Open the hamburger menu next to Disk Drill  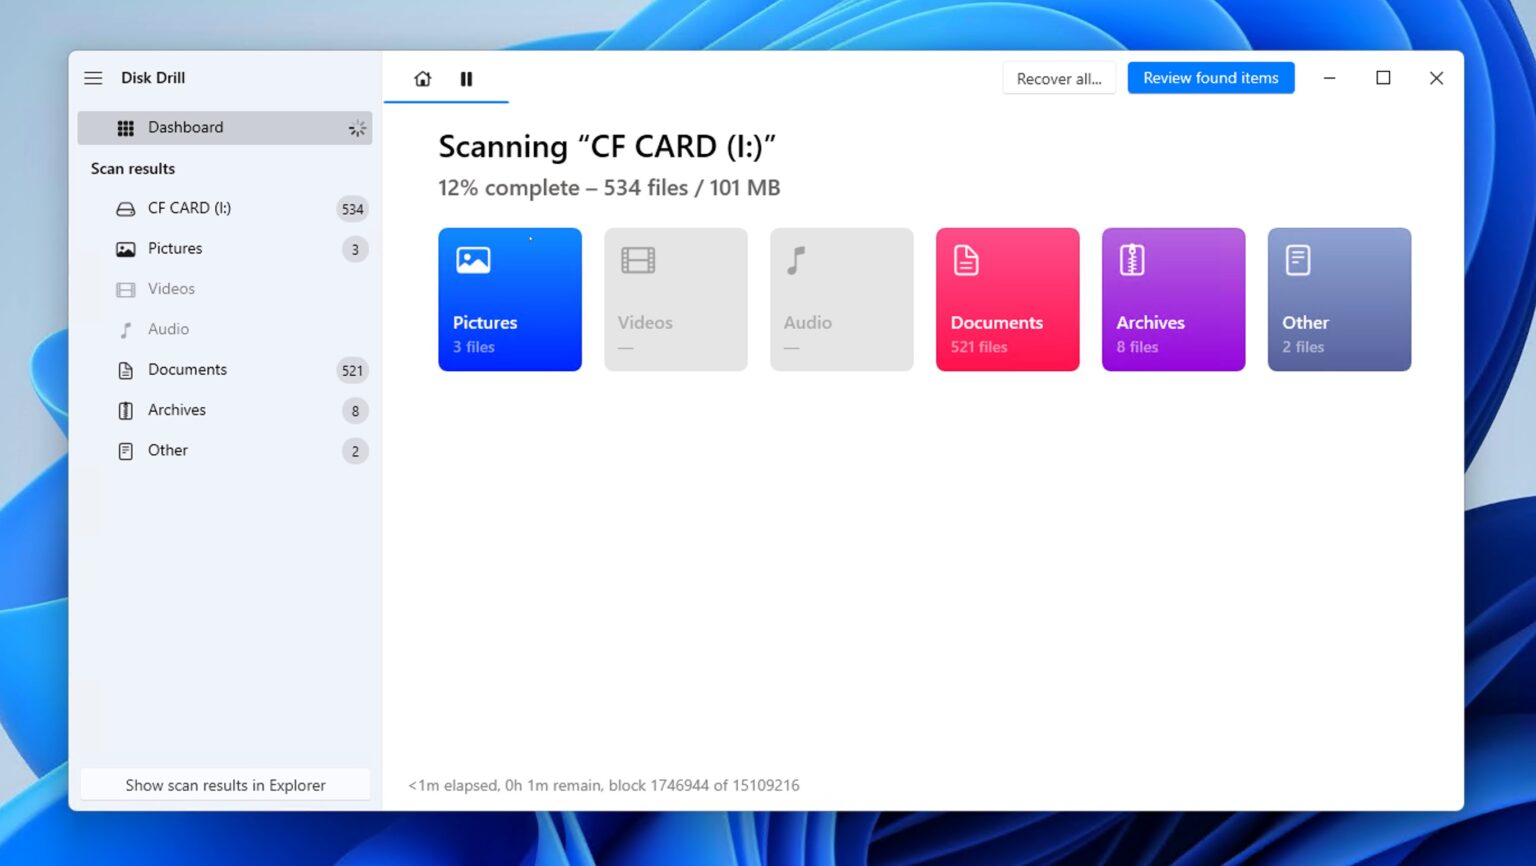click(93, 78)
